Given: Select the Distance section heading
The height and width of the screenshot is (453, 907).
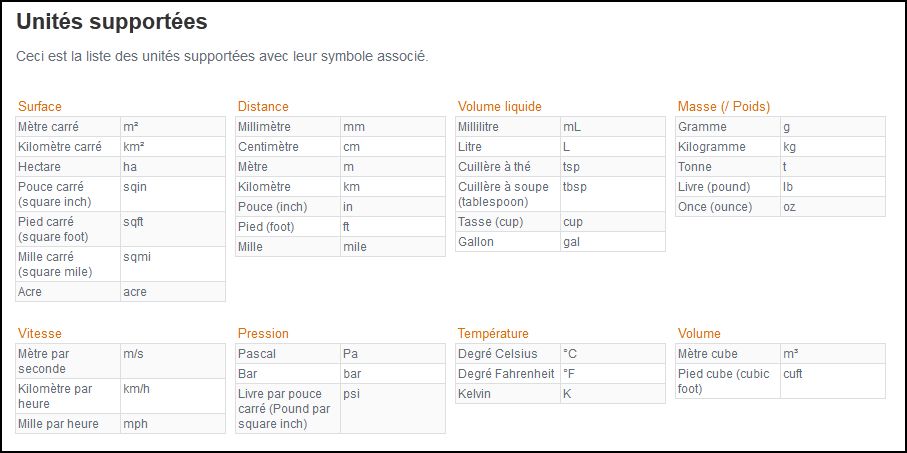Looking at the screenshot, I should (263, 106).
